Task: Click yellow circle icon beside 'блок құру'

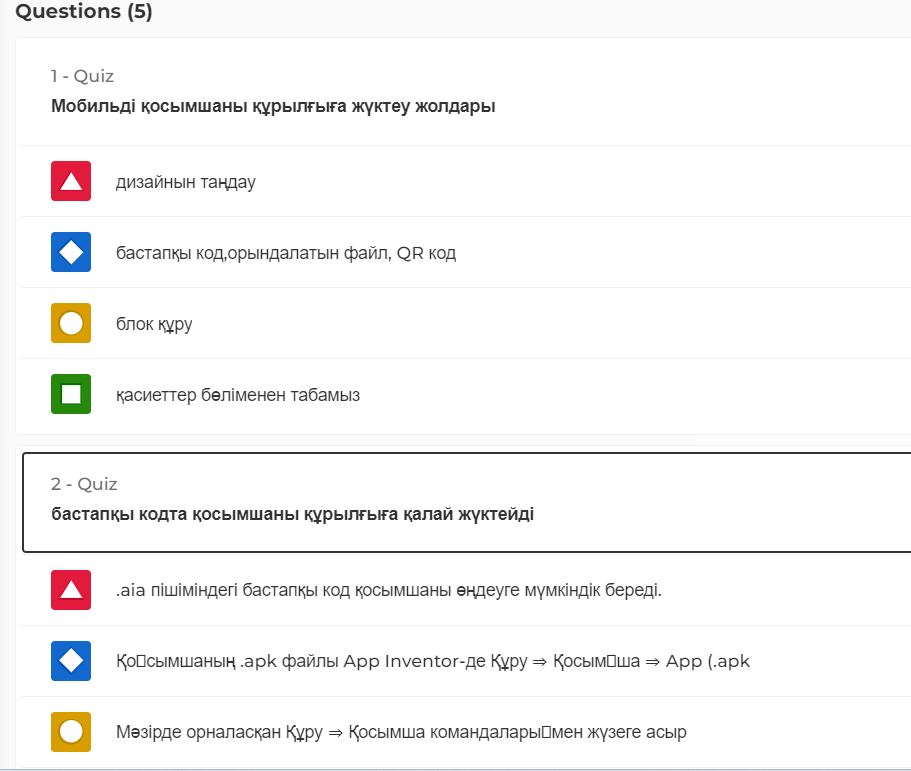Action: pyautogui.click(x=71, y=323)
